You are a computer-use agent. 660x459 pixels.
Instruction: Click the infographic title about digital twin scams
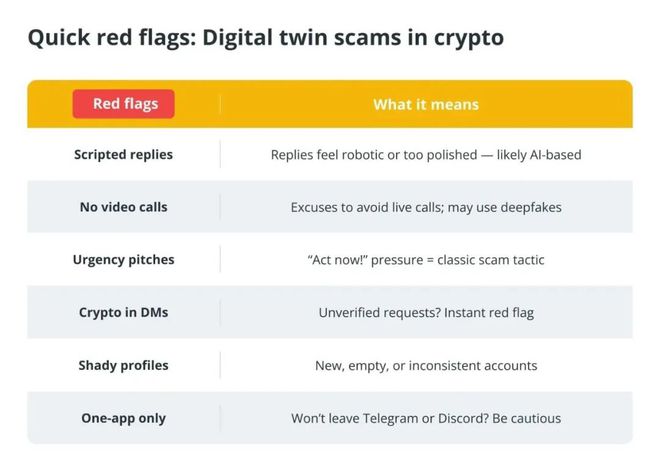click(266, 38)
